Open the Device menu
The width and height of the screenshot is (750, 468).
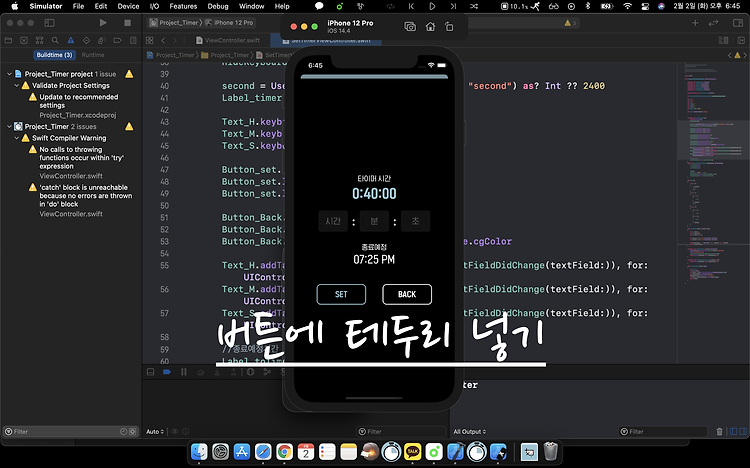coord(128,6)
